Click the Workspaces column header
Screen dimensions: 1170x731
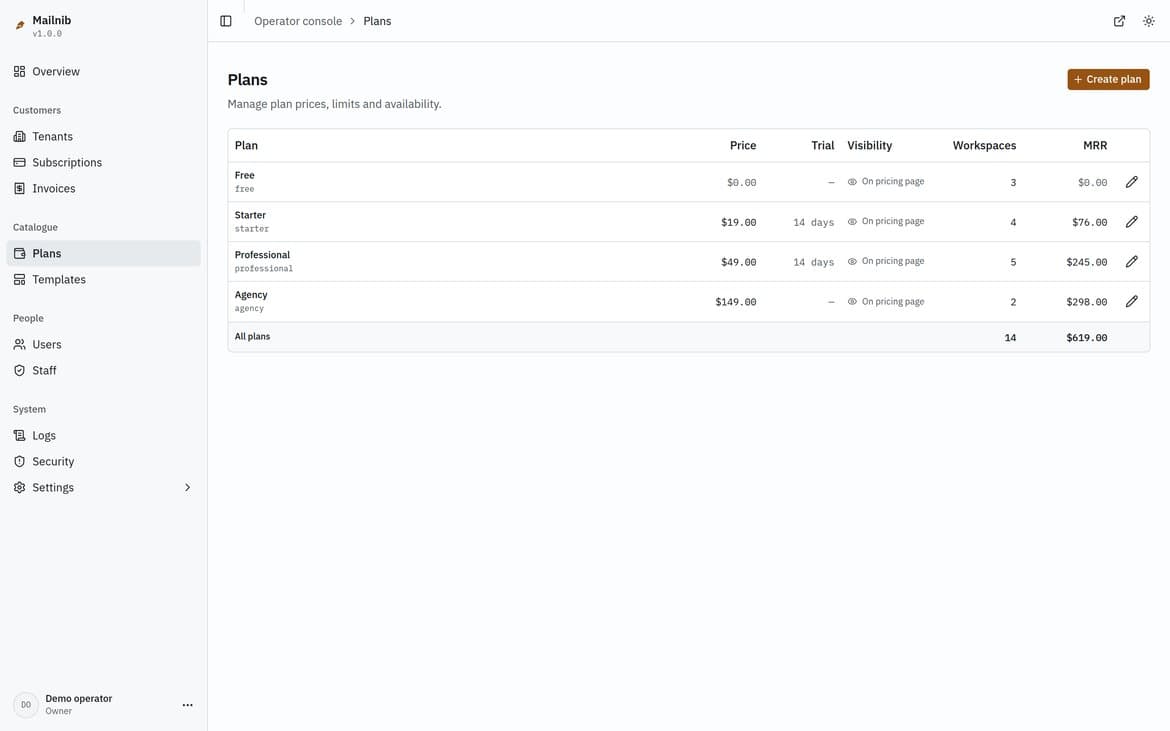pos(984,145)
